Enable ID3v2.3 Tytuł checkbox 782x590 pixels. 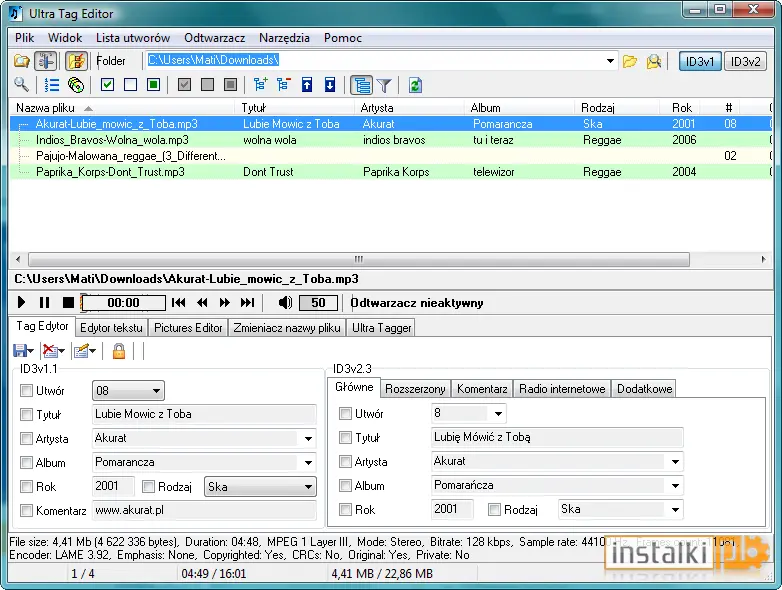(x=345, y=437)
